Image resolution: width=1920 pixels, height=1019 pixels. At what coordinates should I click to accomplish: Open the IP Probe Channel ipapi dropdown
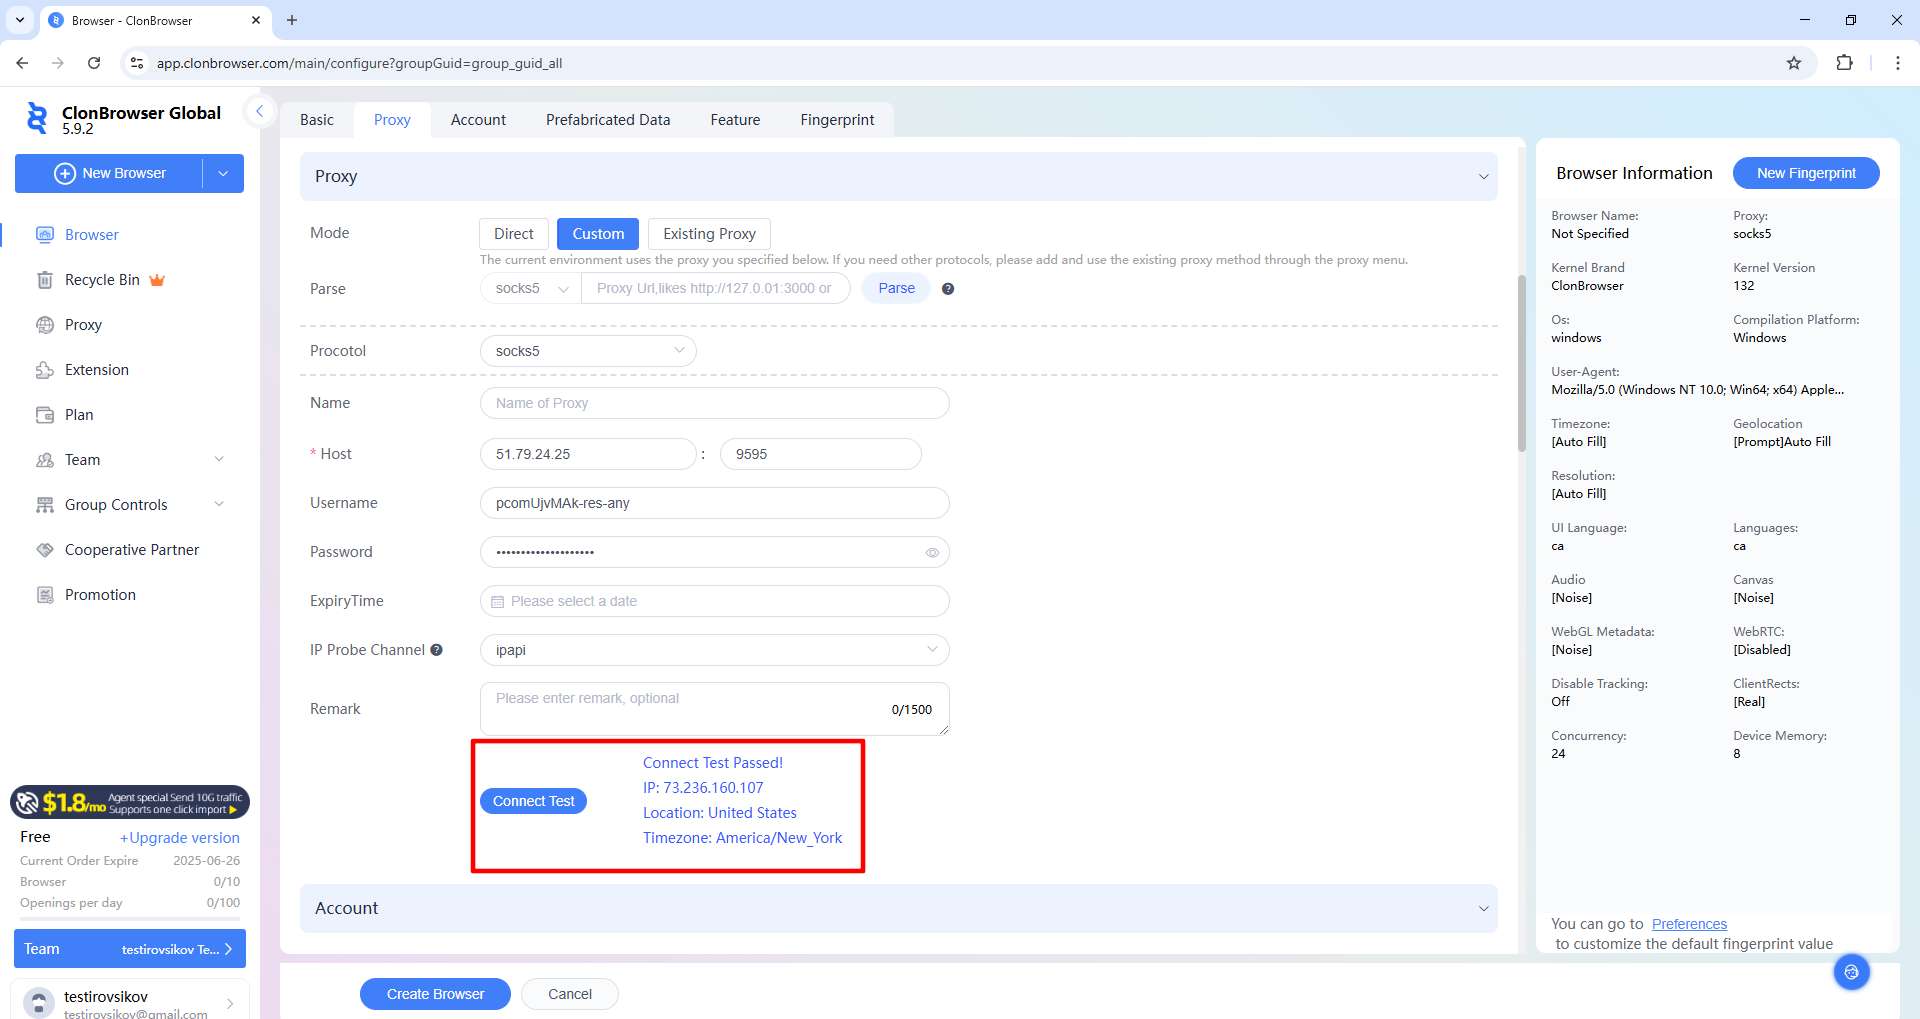point(714,650)
